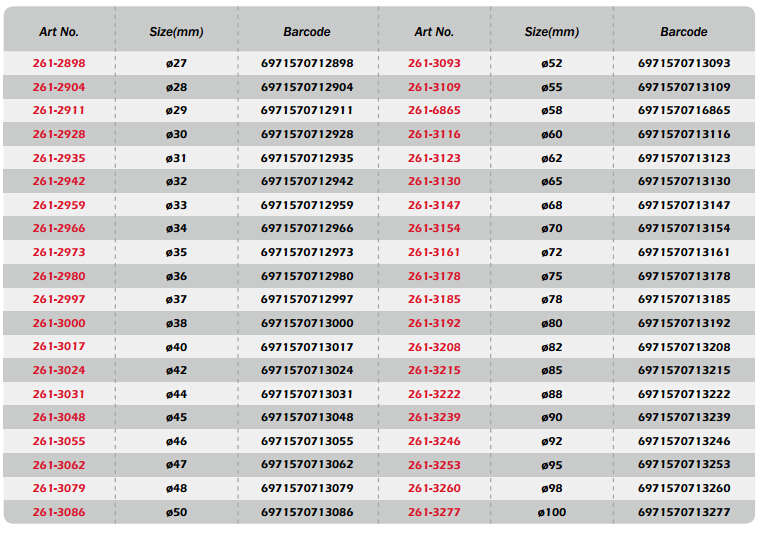Select size ø100 cell
762x533 pixels.
(x=552, y=512)
